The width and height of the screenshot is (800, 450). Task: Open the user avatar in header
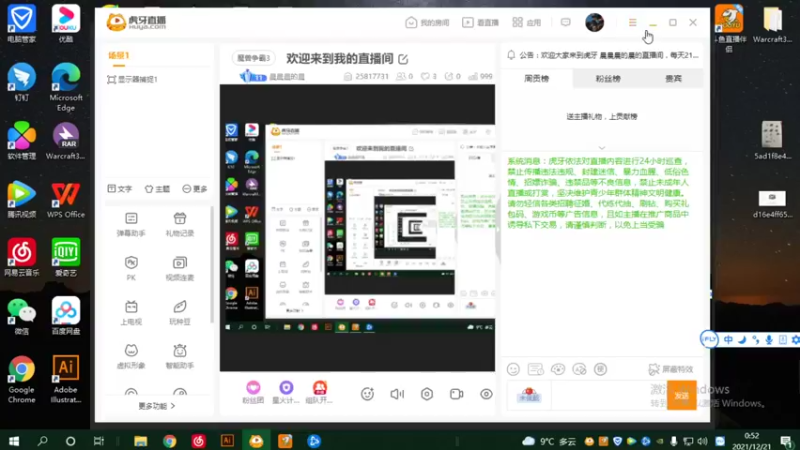(x=594, y=22)
